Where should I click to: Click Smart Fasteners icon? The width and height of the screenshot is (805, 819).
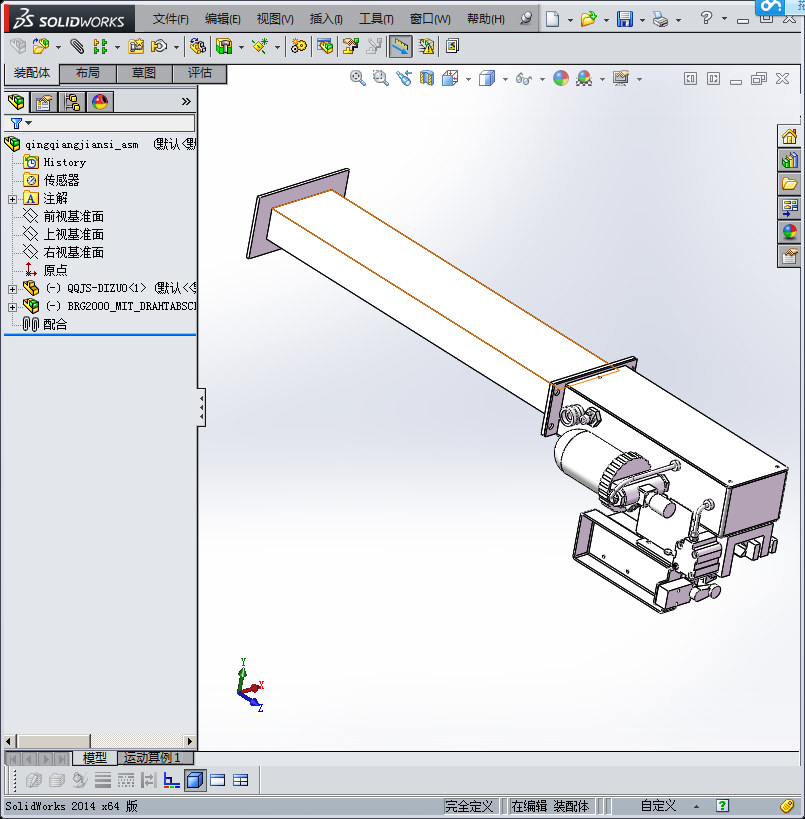(136, 46)
